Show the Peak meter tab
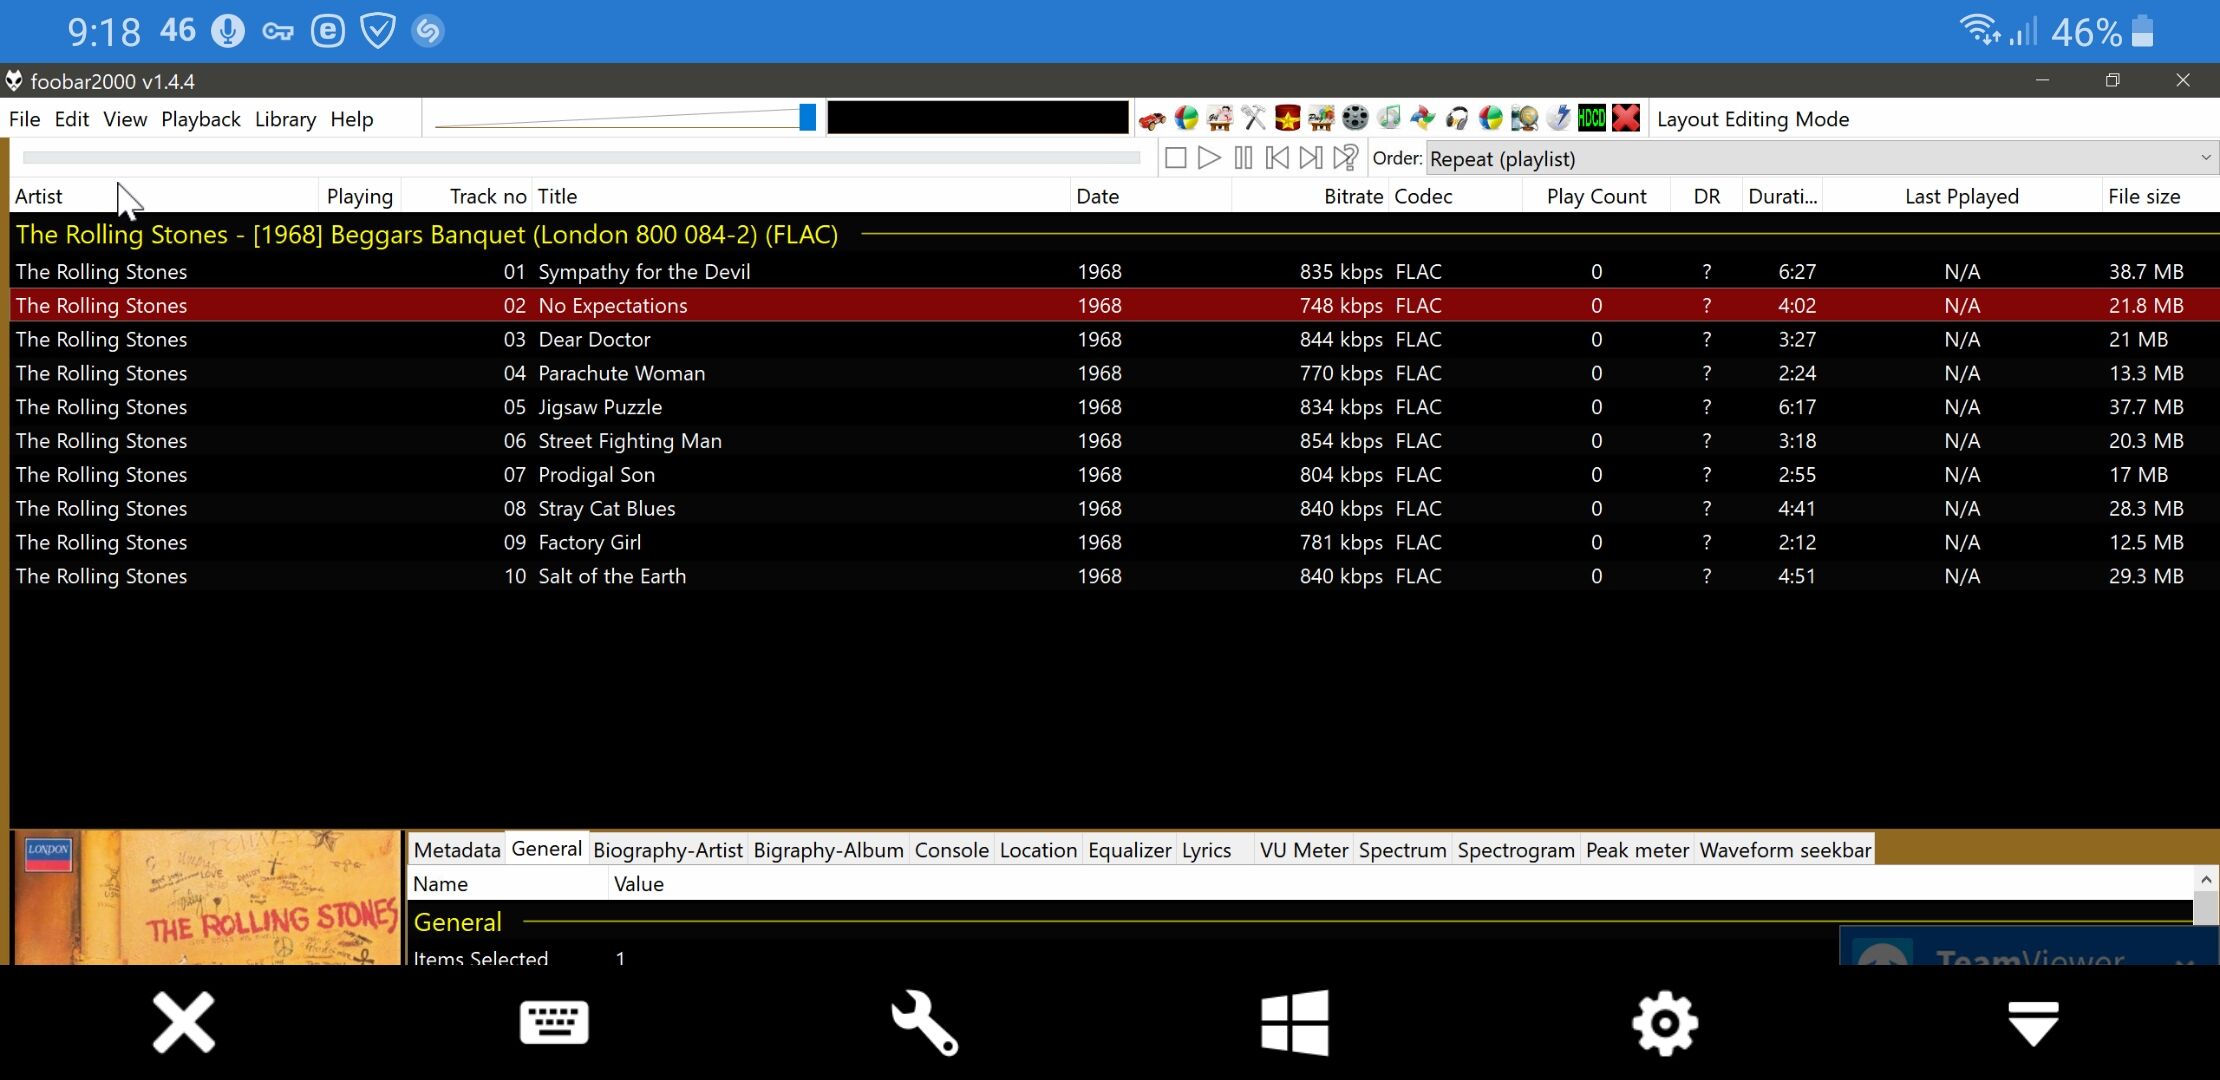Viewport: 2220px width, 1080px height. (1637, 850)
